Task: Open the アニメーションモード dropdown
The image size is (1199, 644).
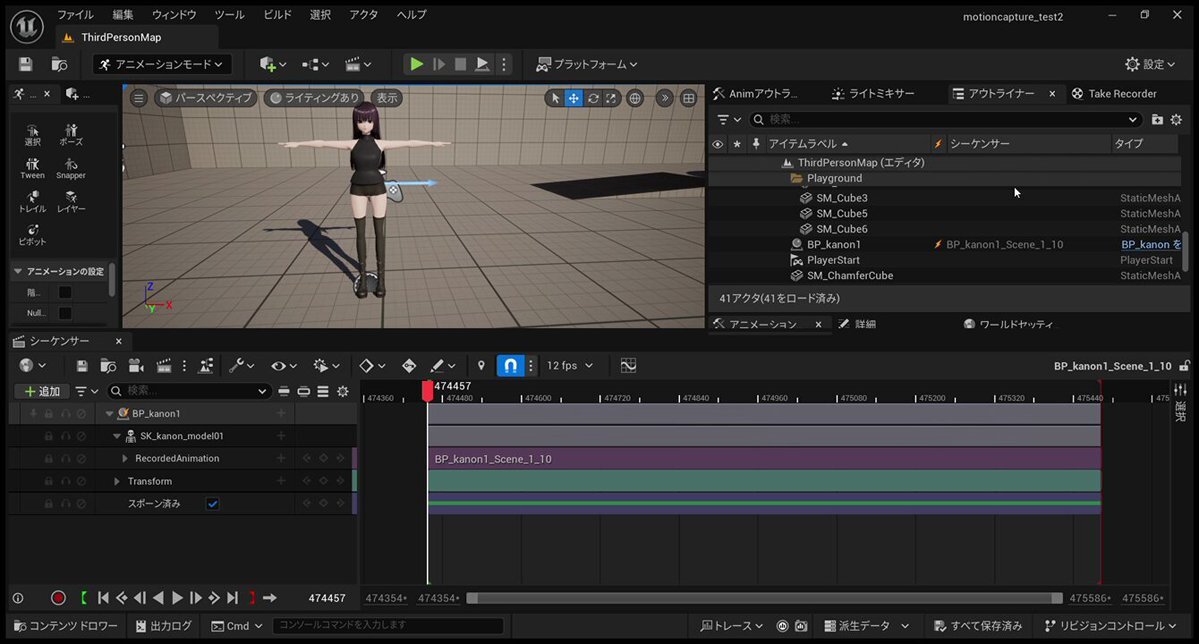Action: point(163,64)
